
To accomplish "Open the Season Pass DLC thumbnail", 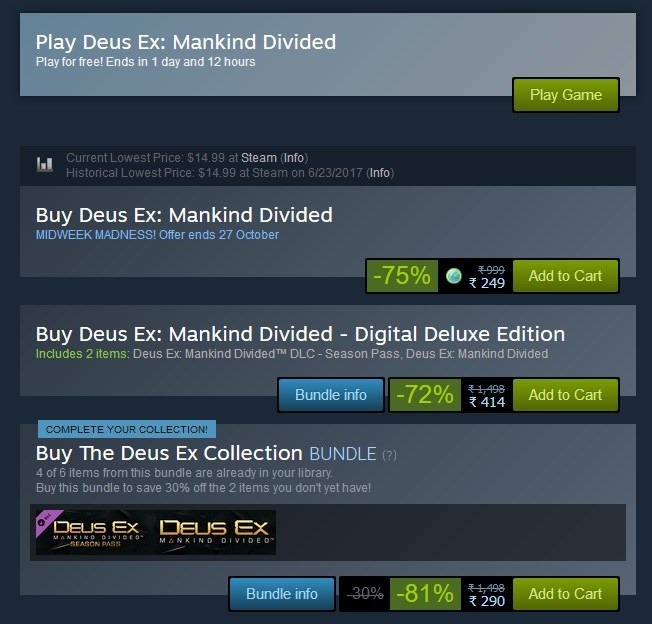I will click(95, 533).
